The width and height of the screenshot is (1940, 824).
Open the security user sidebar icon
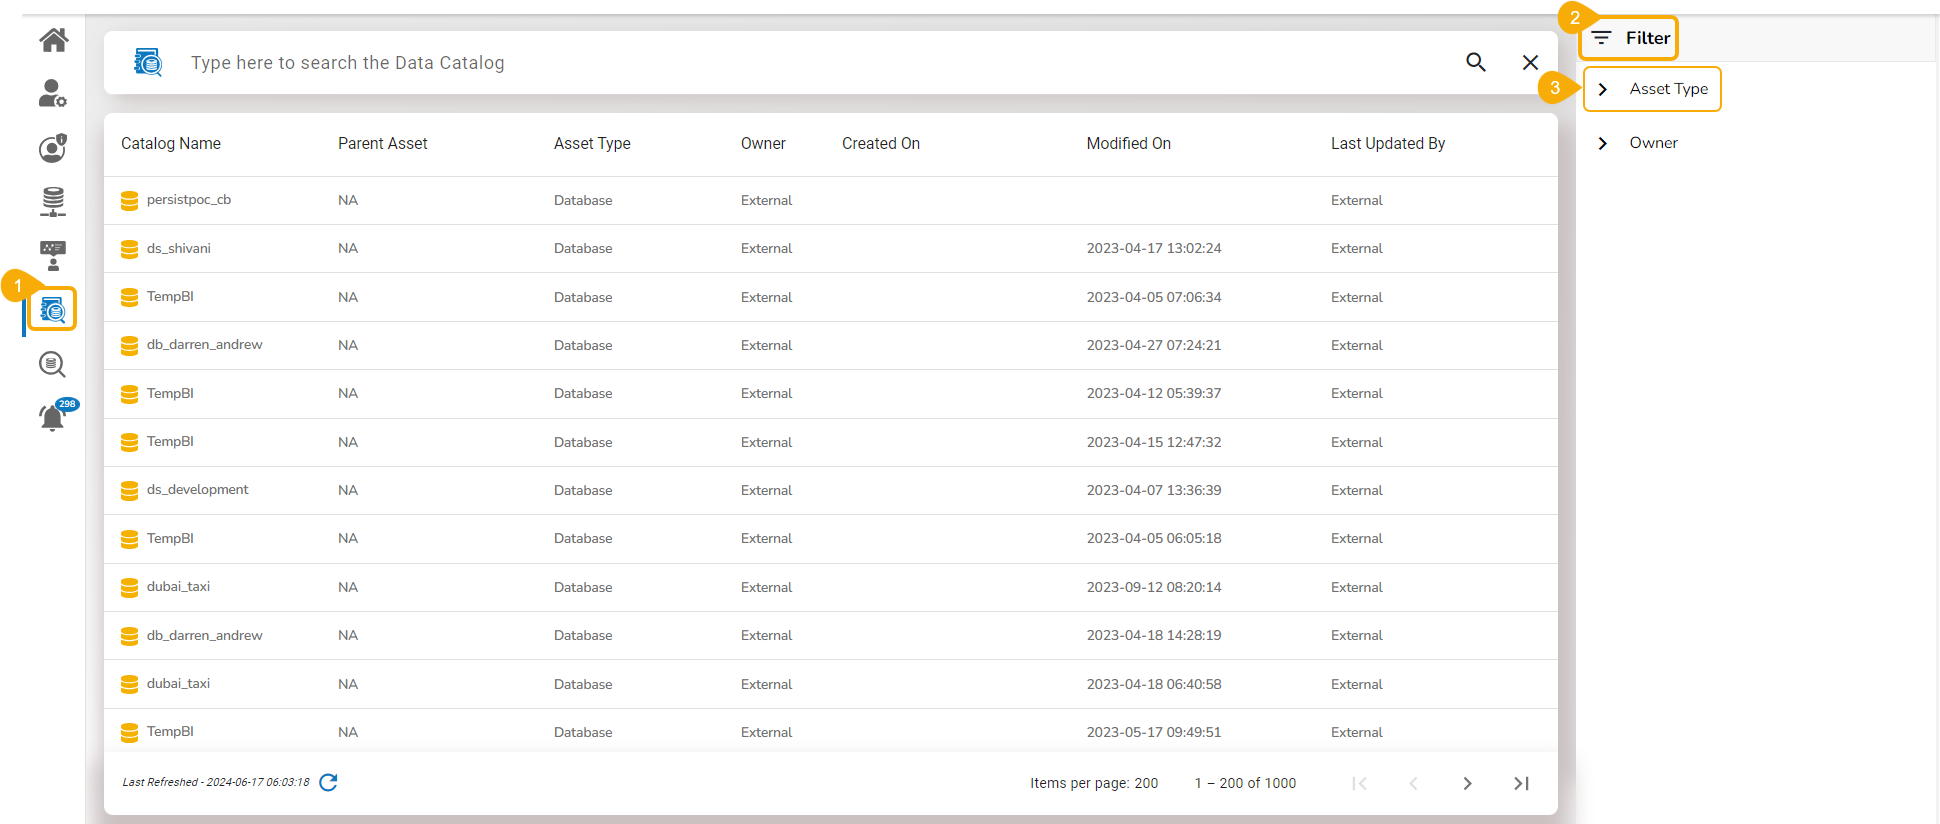tap(53, 148)
